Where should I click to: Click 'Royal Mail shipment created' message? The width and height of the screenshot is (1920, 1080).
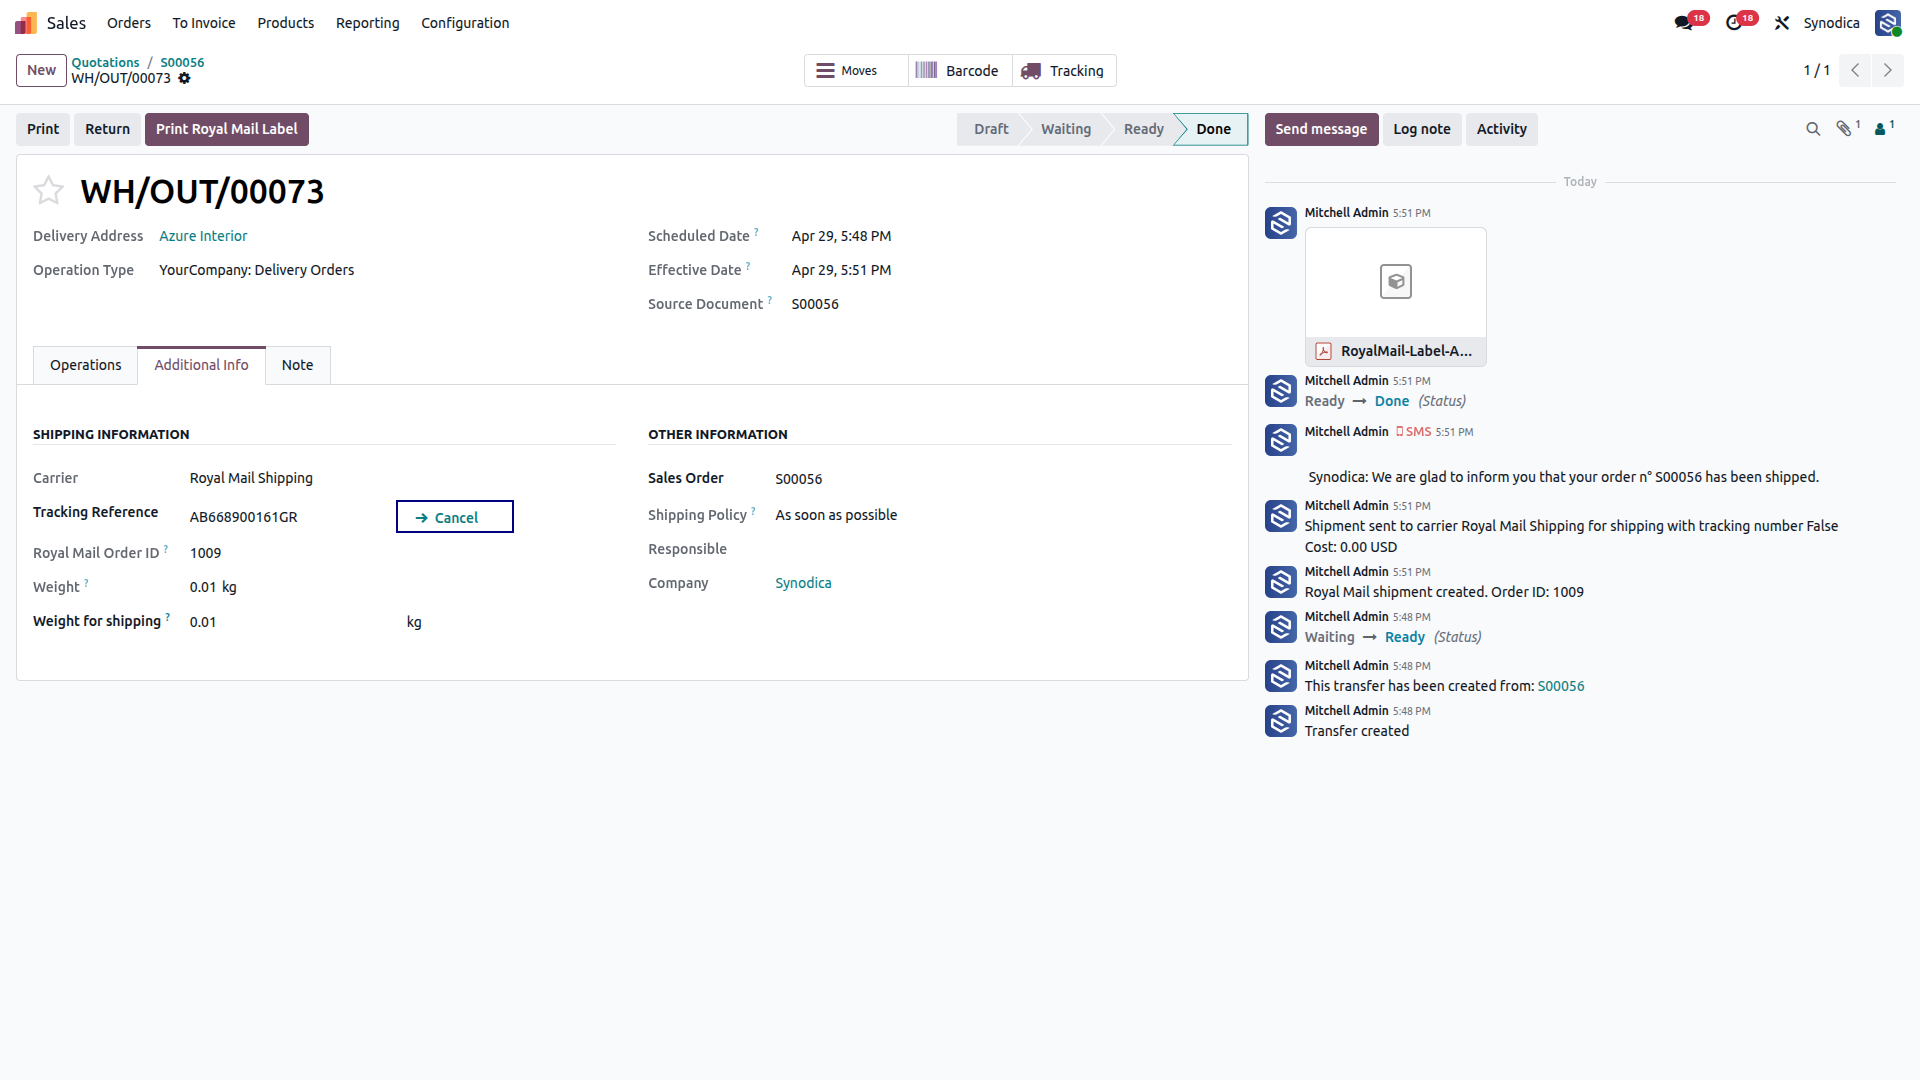pyautogui.click(x=1443, y=592)
